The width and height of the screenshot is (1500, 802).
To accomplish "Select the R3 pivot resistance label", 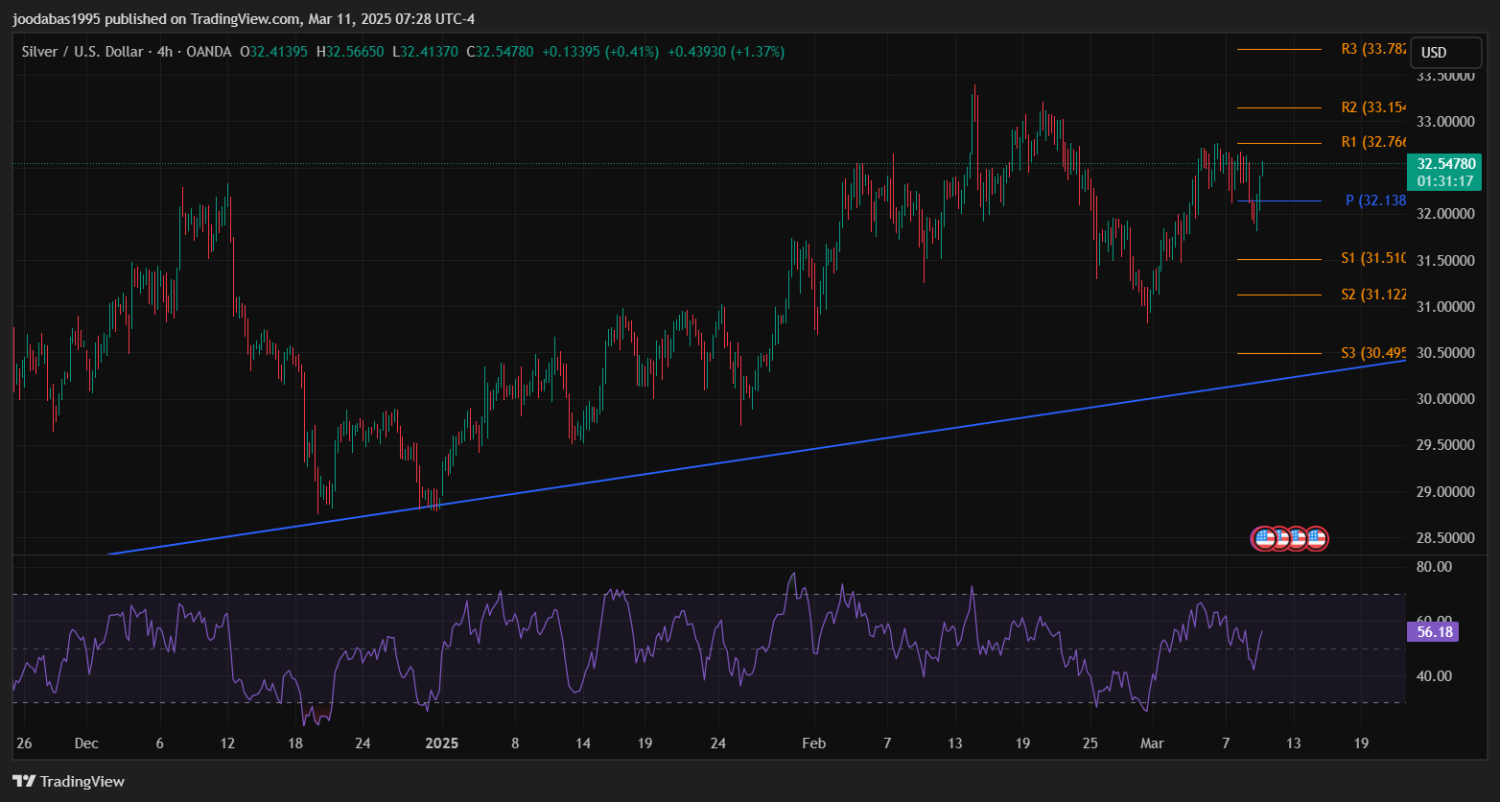I will 1374,49.
